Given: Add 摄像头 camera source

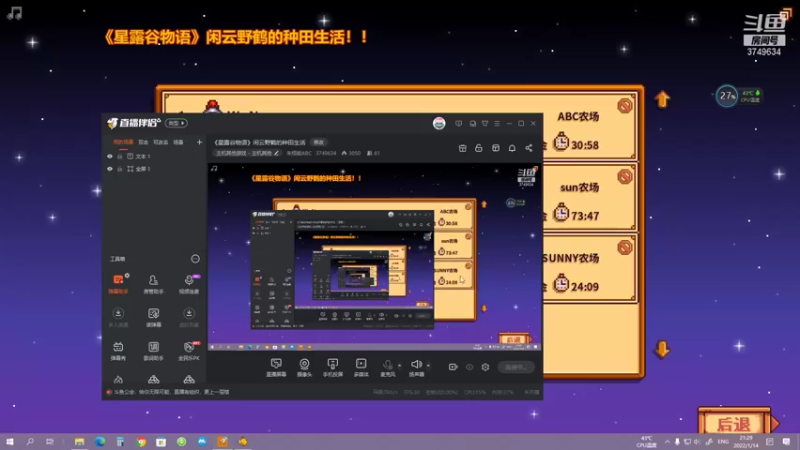Looking at the screenshot, I should coord(304,367).
